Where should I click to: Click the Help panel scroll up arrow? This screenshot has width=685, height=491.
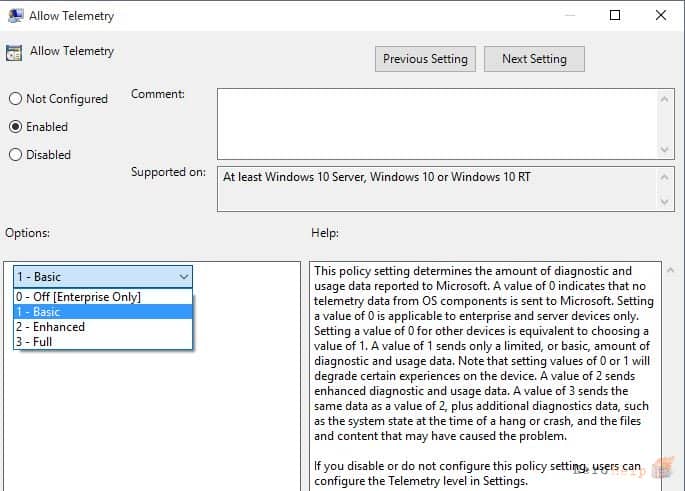(x=670, y=270)
